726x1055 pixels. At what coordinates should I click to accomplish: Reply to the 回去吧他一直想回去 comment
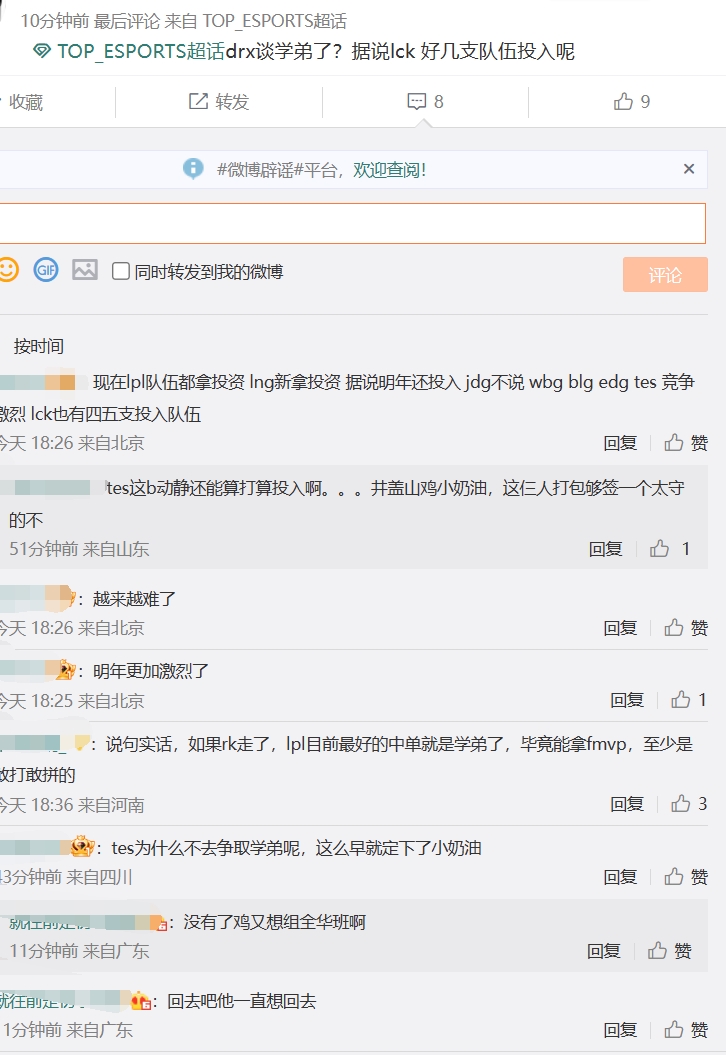(x=620, y=1030)
